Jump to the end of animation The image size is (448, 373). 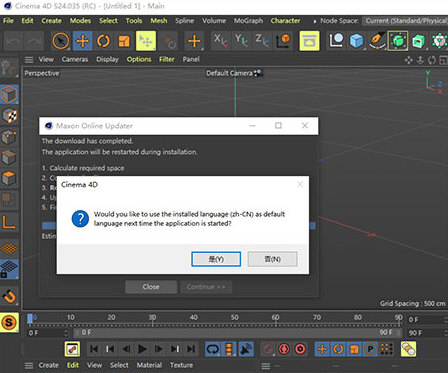(191, 349)
